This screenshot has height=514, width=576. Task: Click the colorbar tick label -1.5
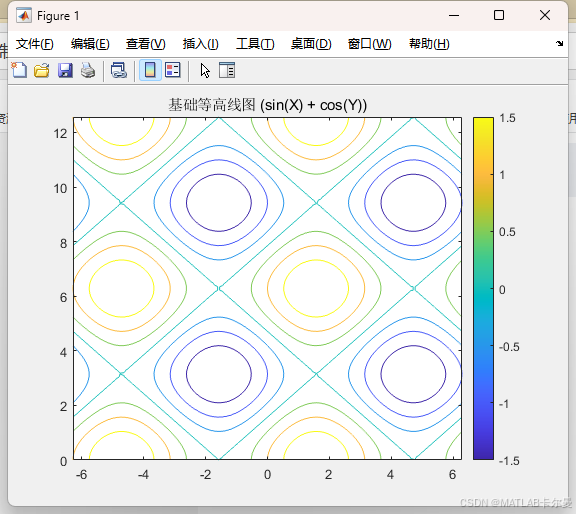[509, 461]
